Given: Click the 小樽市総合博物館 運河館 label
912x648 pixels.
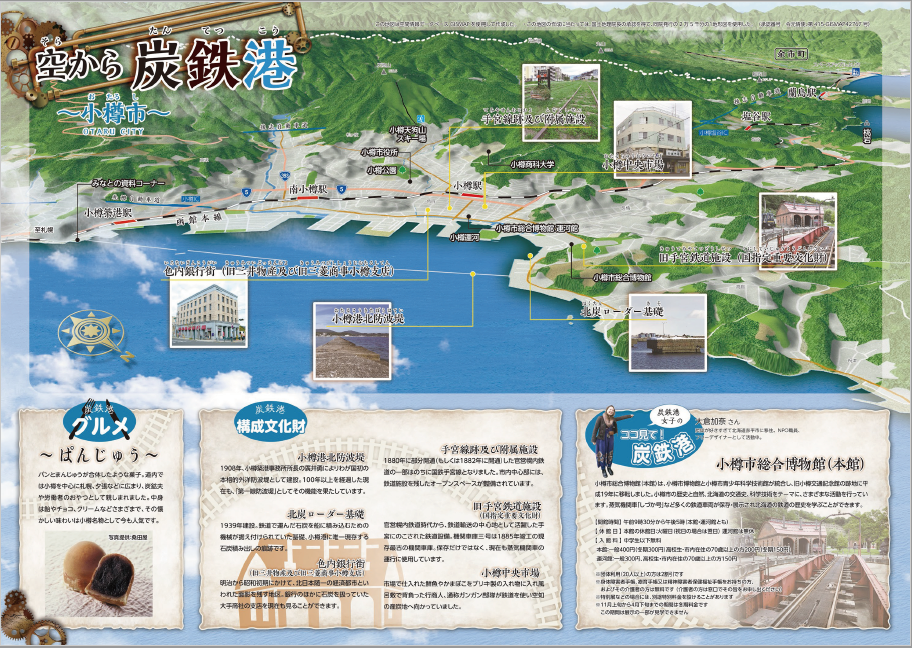Looking at the screenshot, I should (x=537, y=229).
